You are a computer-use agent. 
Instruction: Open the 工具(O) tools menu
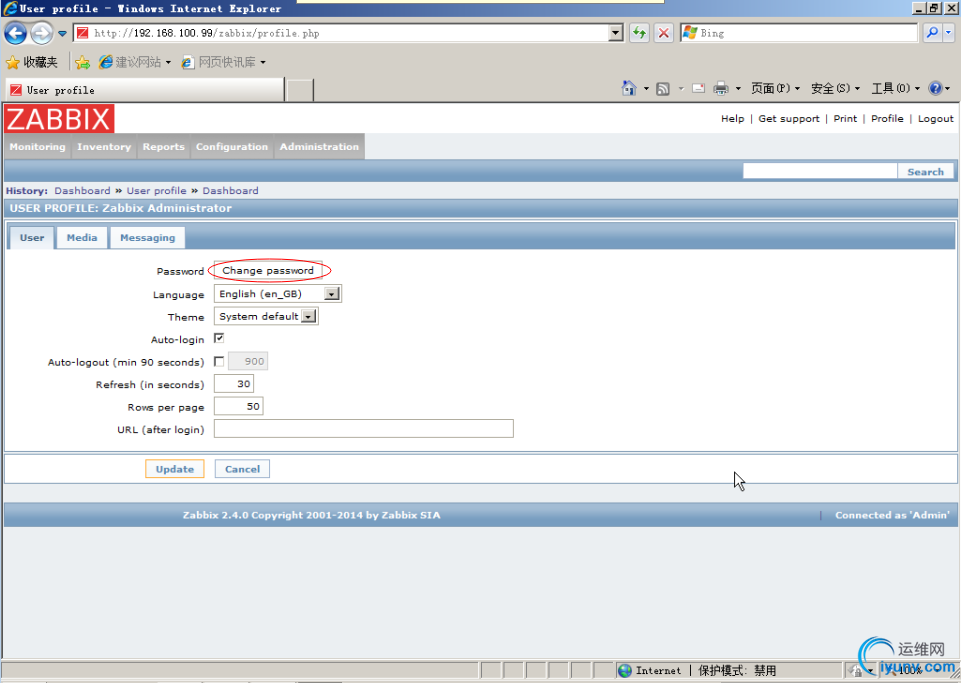[x=895, y=88]
